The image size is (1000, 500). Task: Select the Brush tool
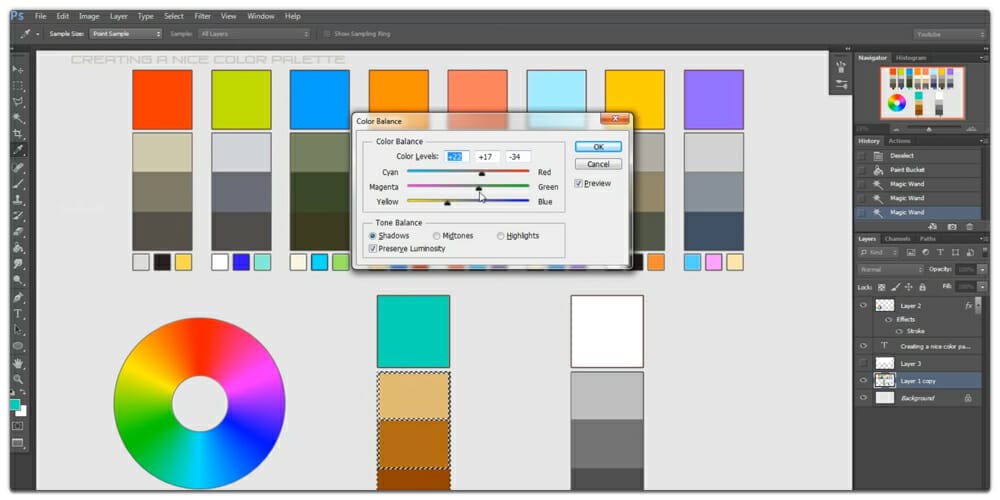[18, 184]
